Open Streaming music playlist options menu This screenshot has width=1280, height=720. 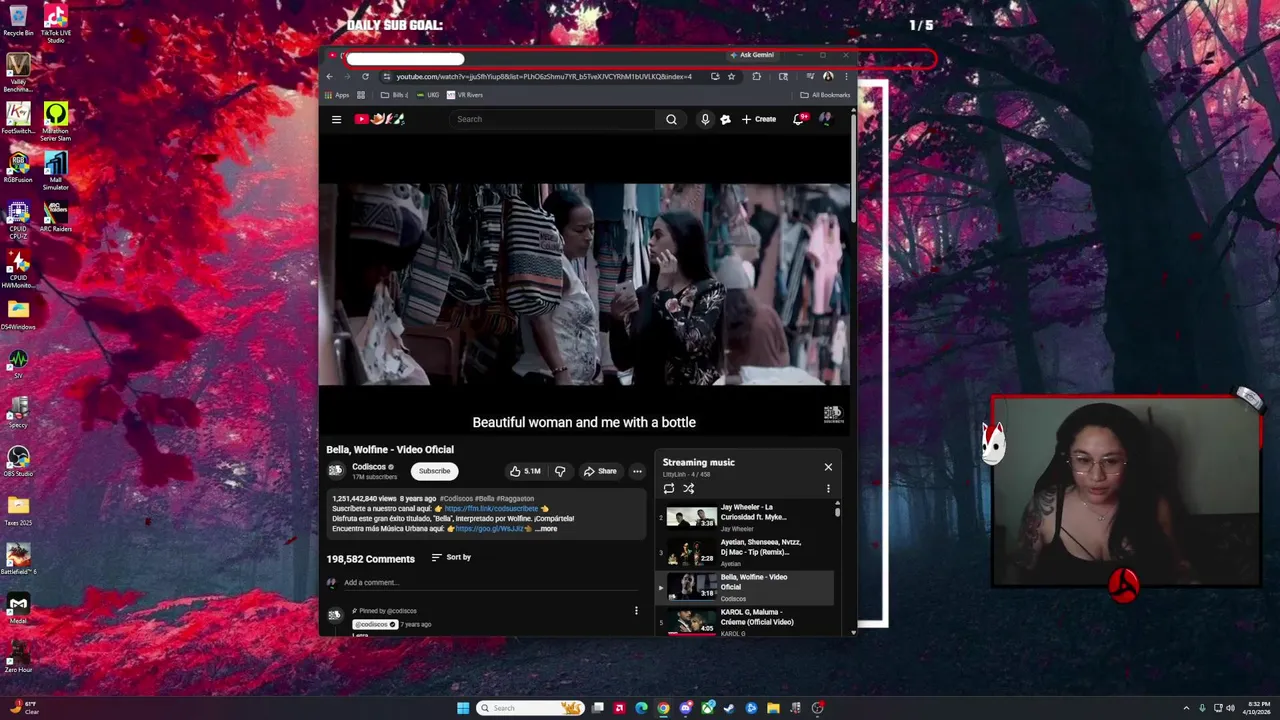tap(828, 489)
